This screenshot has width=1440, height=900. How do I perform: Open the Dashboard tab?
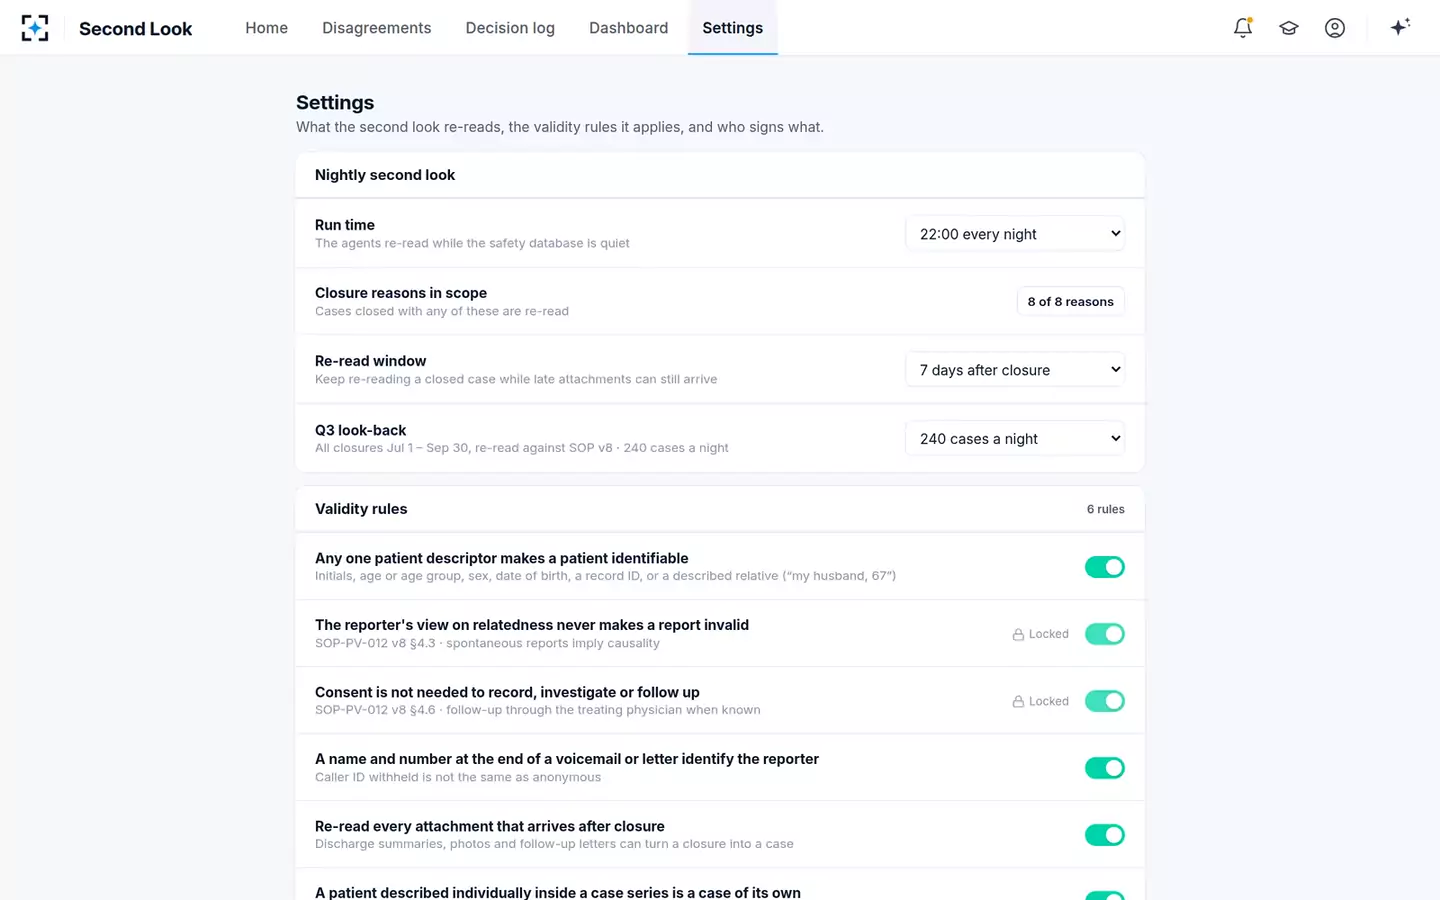[x=629, y=28]
